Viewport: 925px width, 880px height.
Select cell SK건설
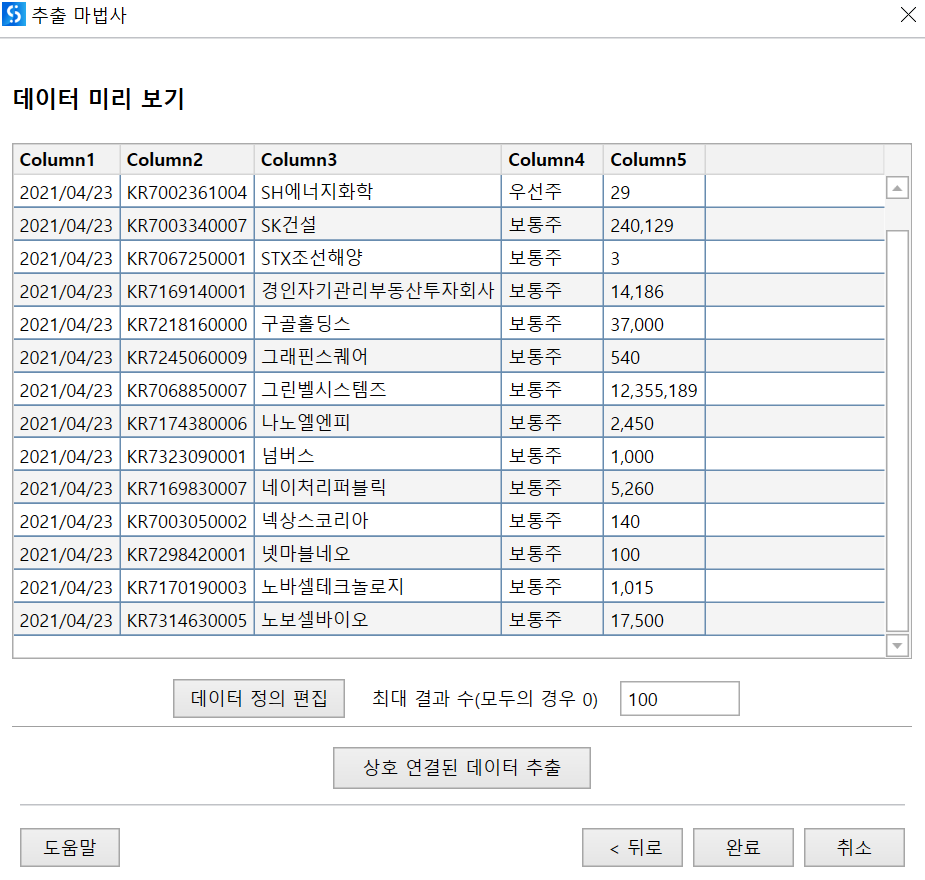(378, 225)
